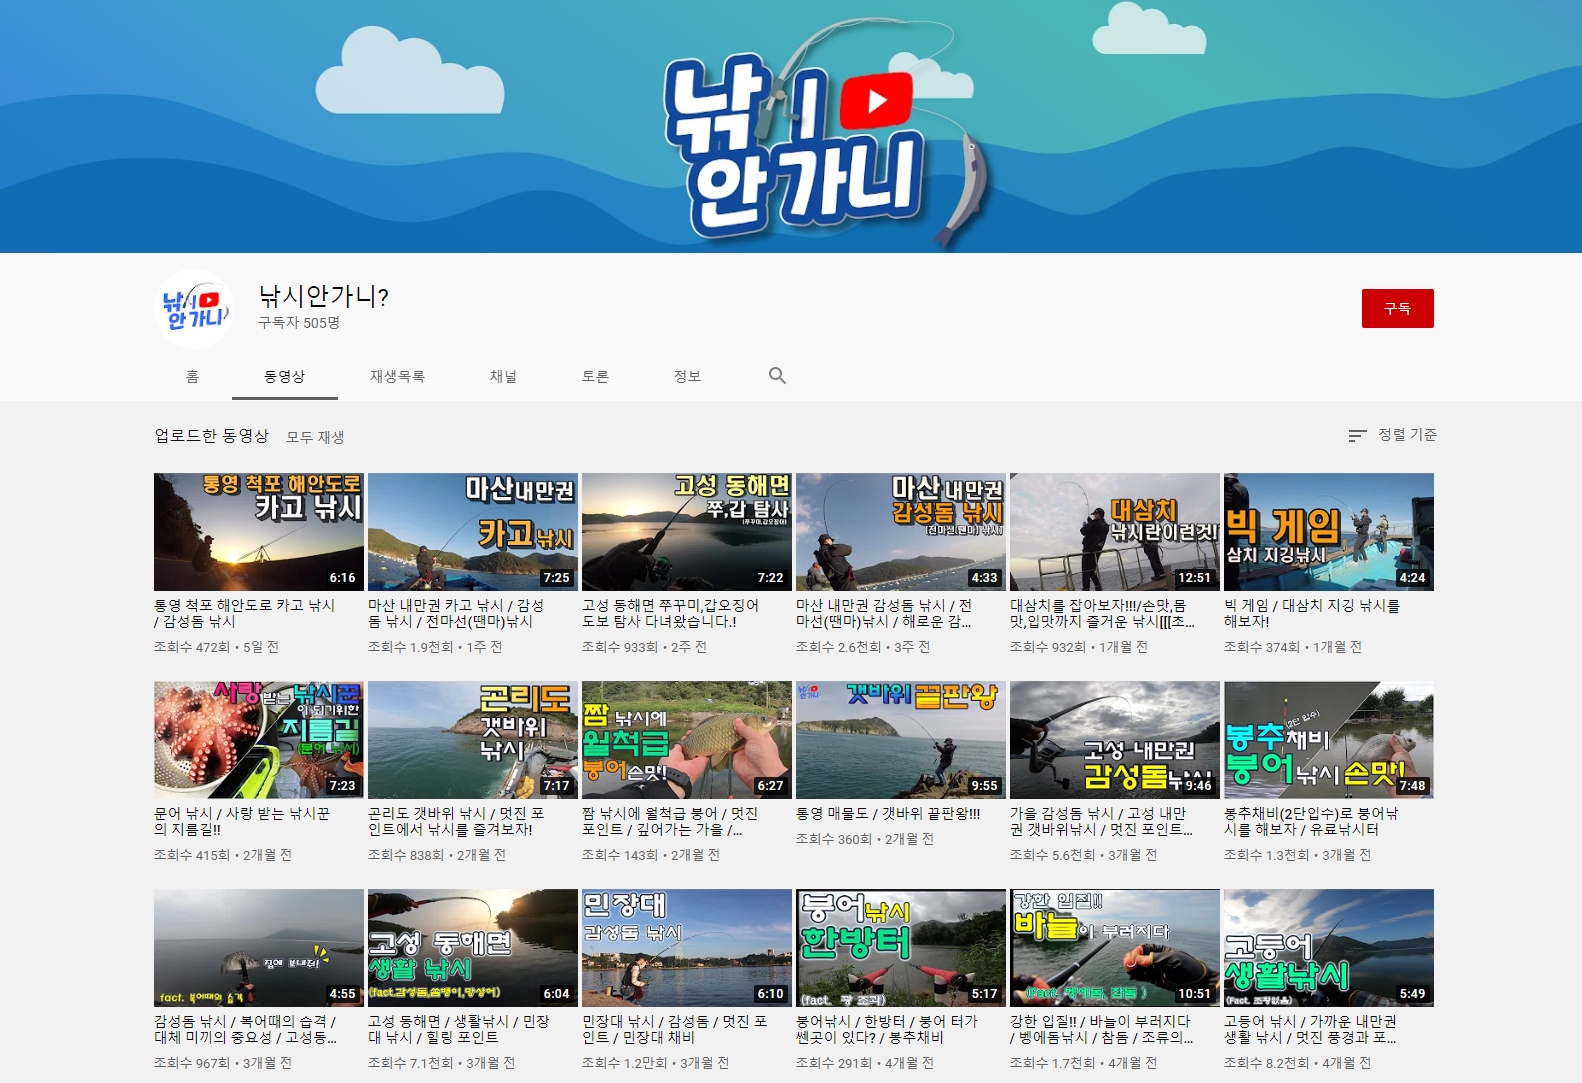
Task: Click the 모두 재생 play all link
Action: tap(315, 437)
